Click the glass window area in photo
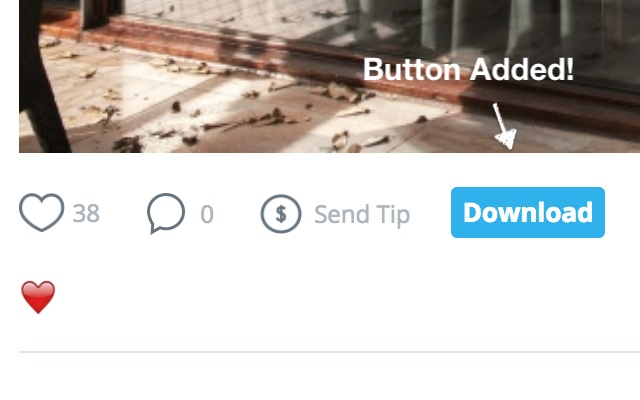Screen dimensions: 640x400 coord(490,29)
